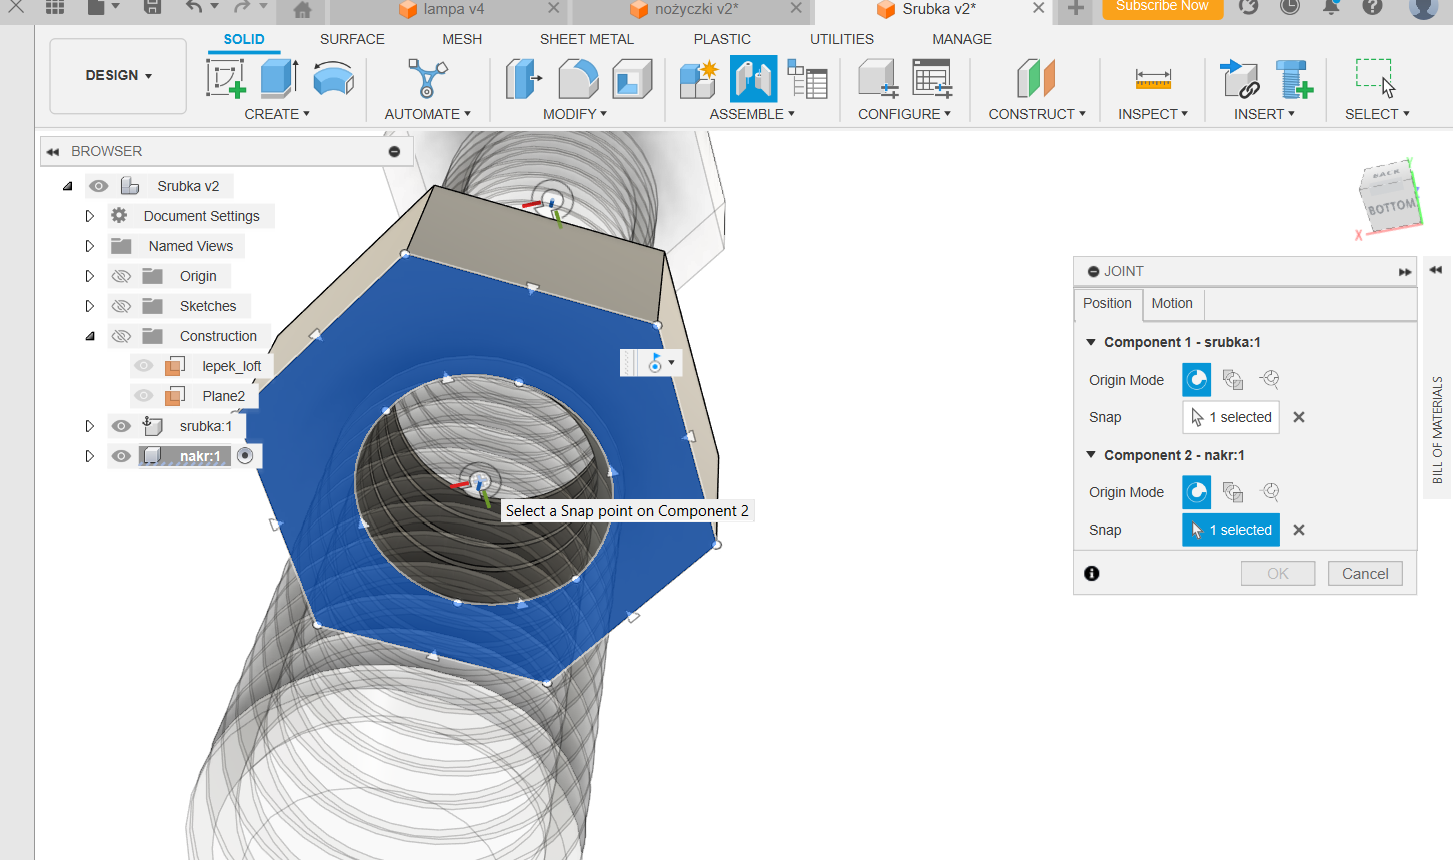Click the Configure model icon
The image size is (1453, 860).
tap(878, 78)
